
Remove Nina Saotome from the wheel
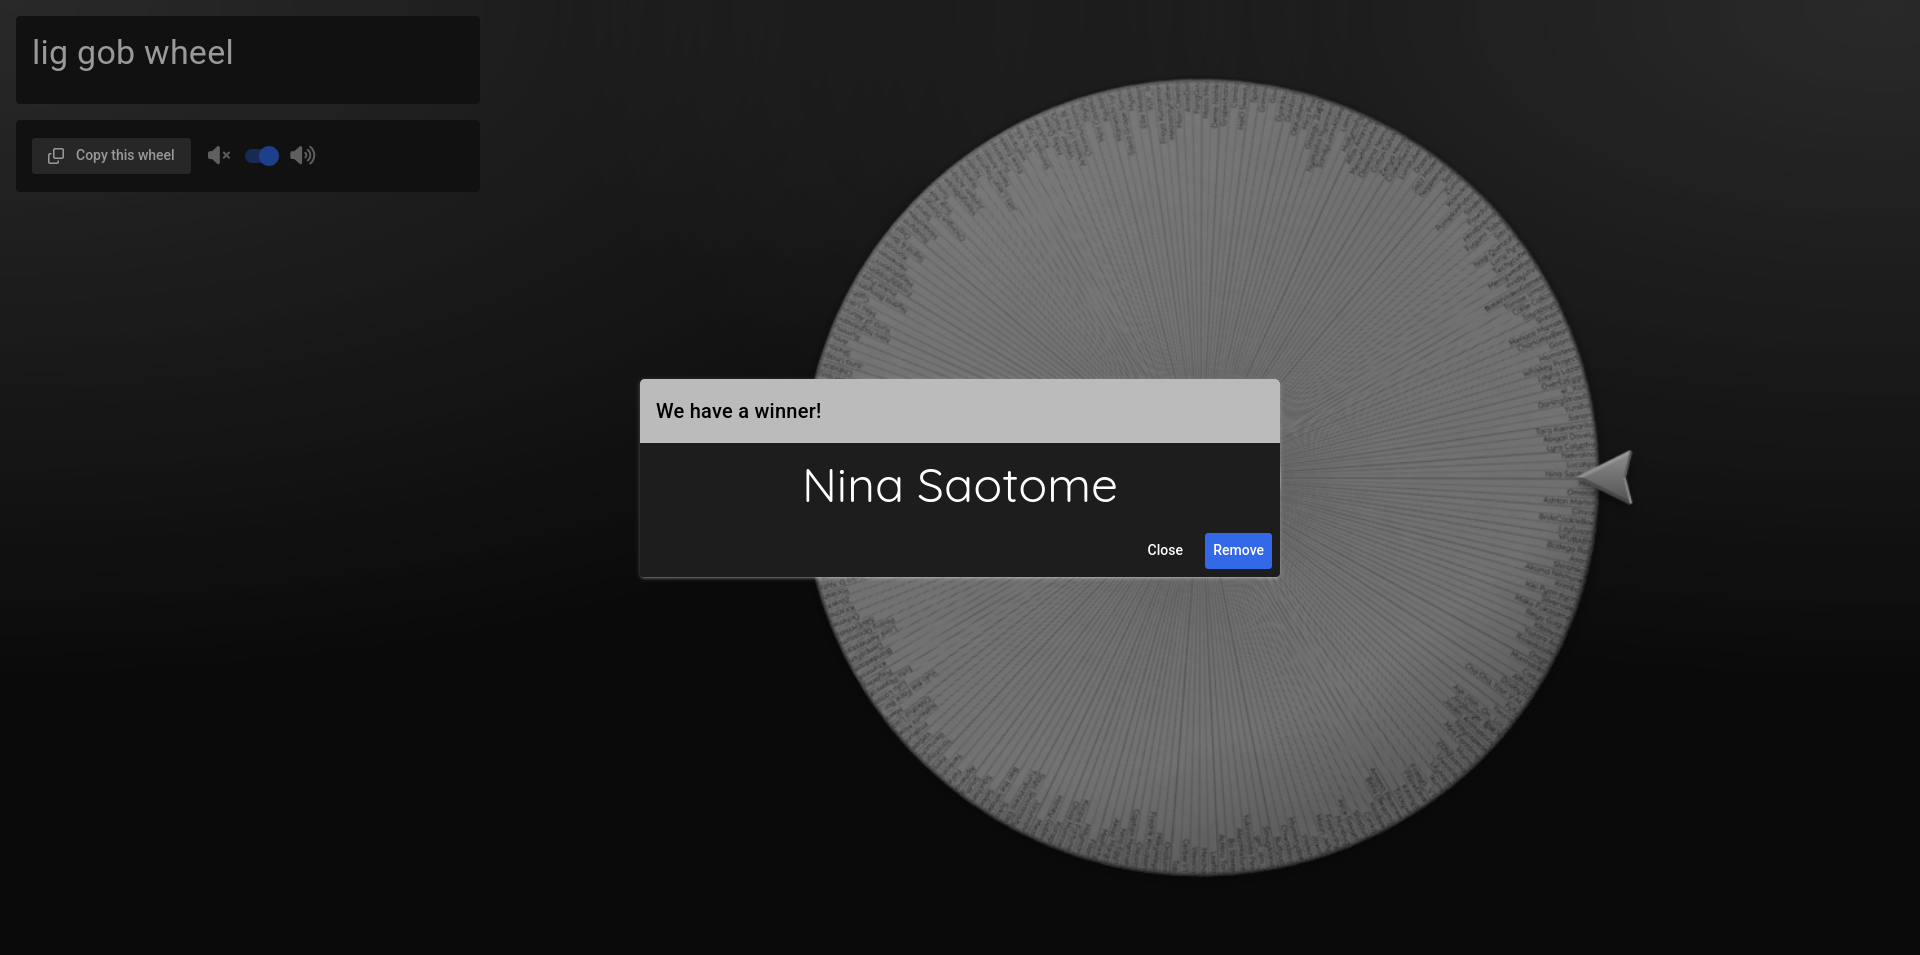(x=1238, y=551)
